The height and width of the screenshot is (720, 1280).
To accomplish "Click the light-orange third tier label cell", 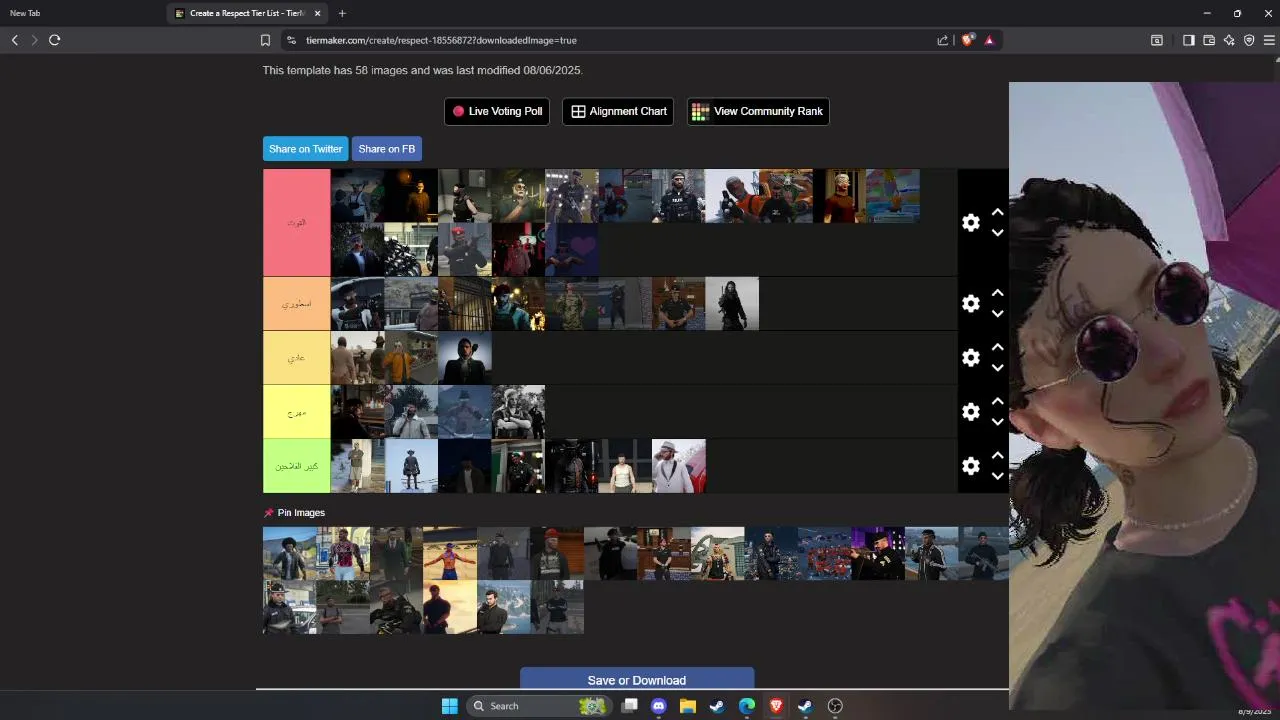I will (x=296, y=357).
